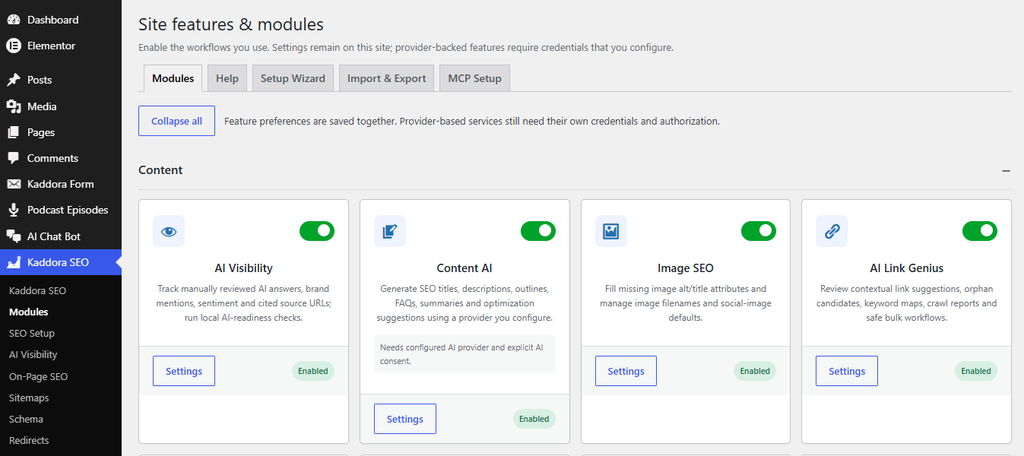The width and height of the screenshot is (1024, 456).
Task: Open Media in the admin menu
Action: (x=61, y=106)
